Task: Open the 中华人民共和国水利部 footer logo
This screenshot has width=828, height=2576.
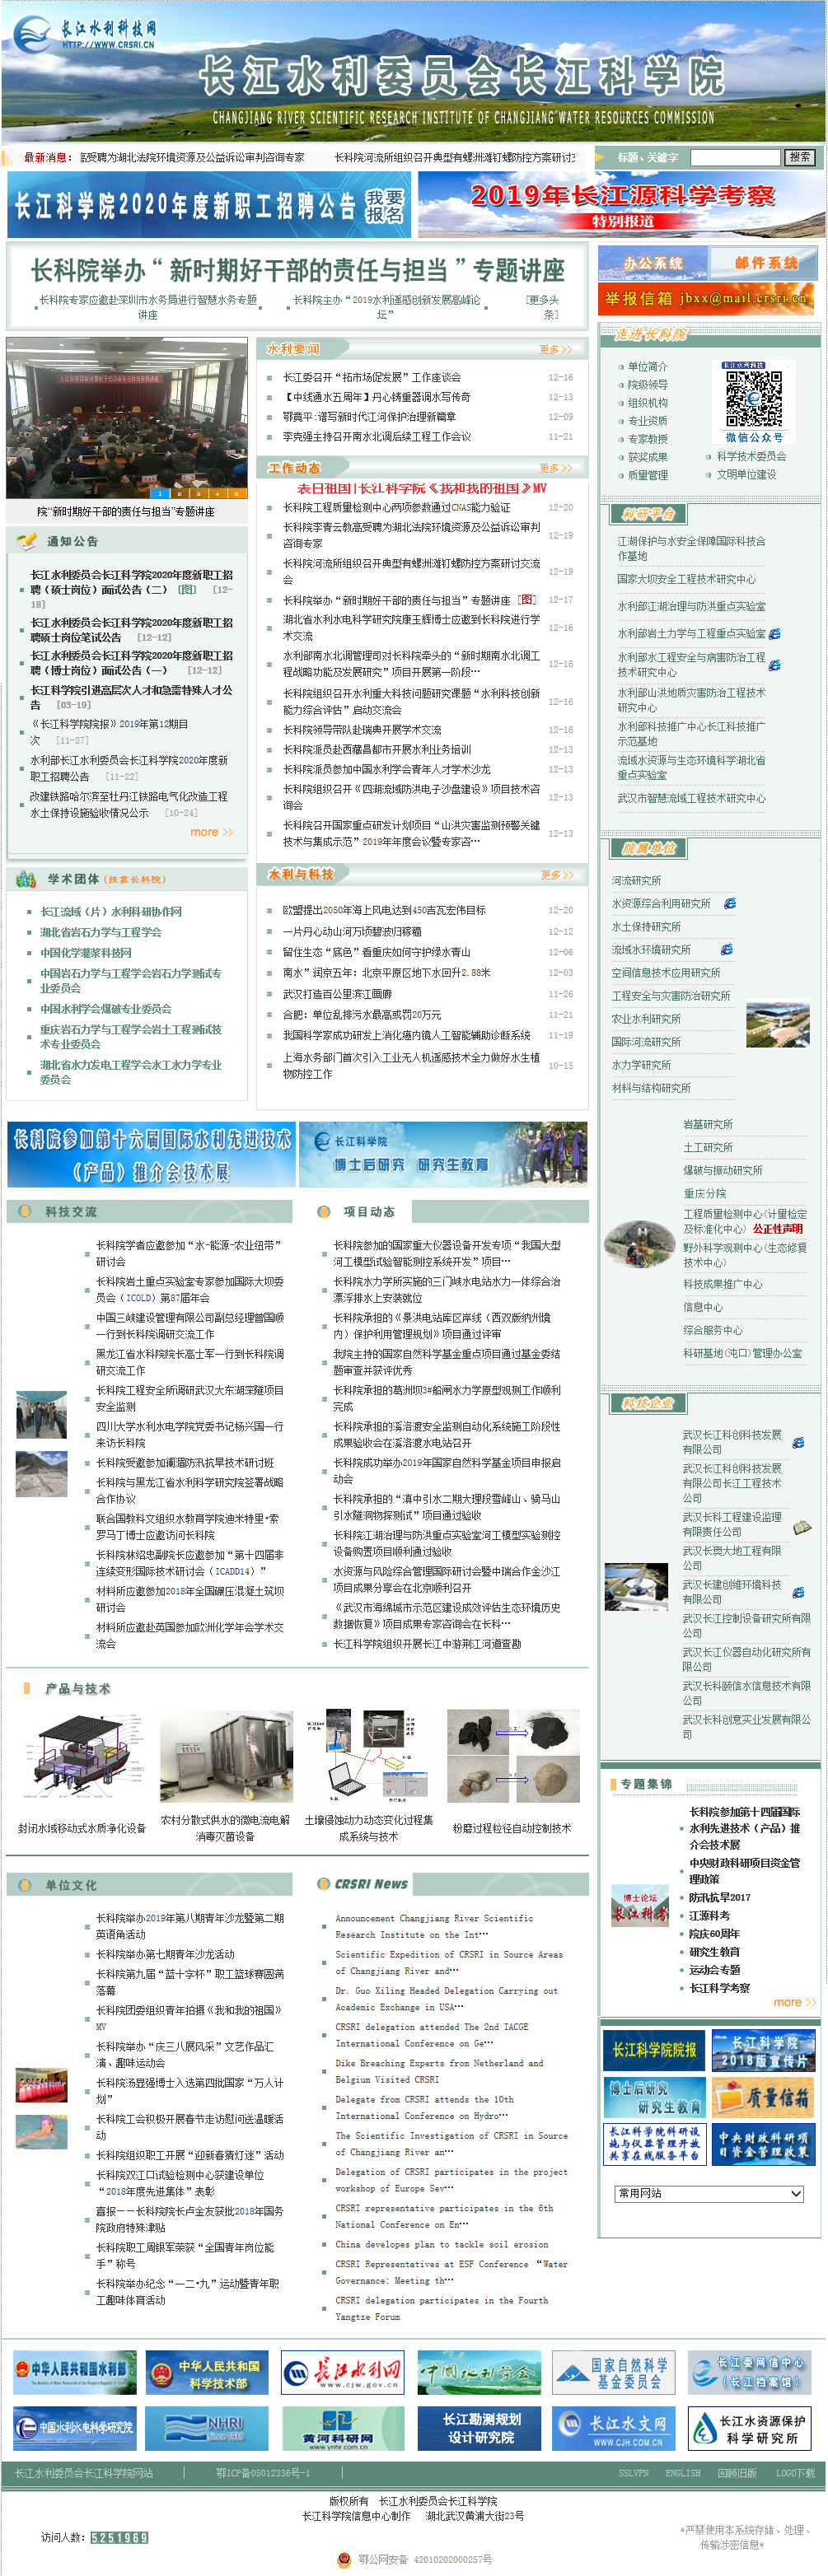Action: click(x=74, y=2372)
